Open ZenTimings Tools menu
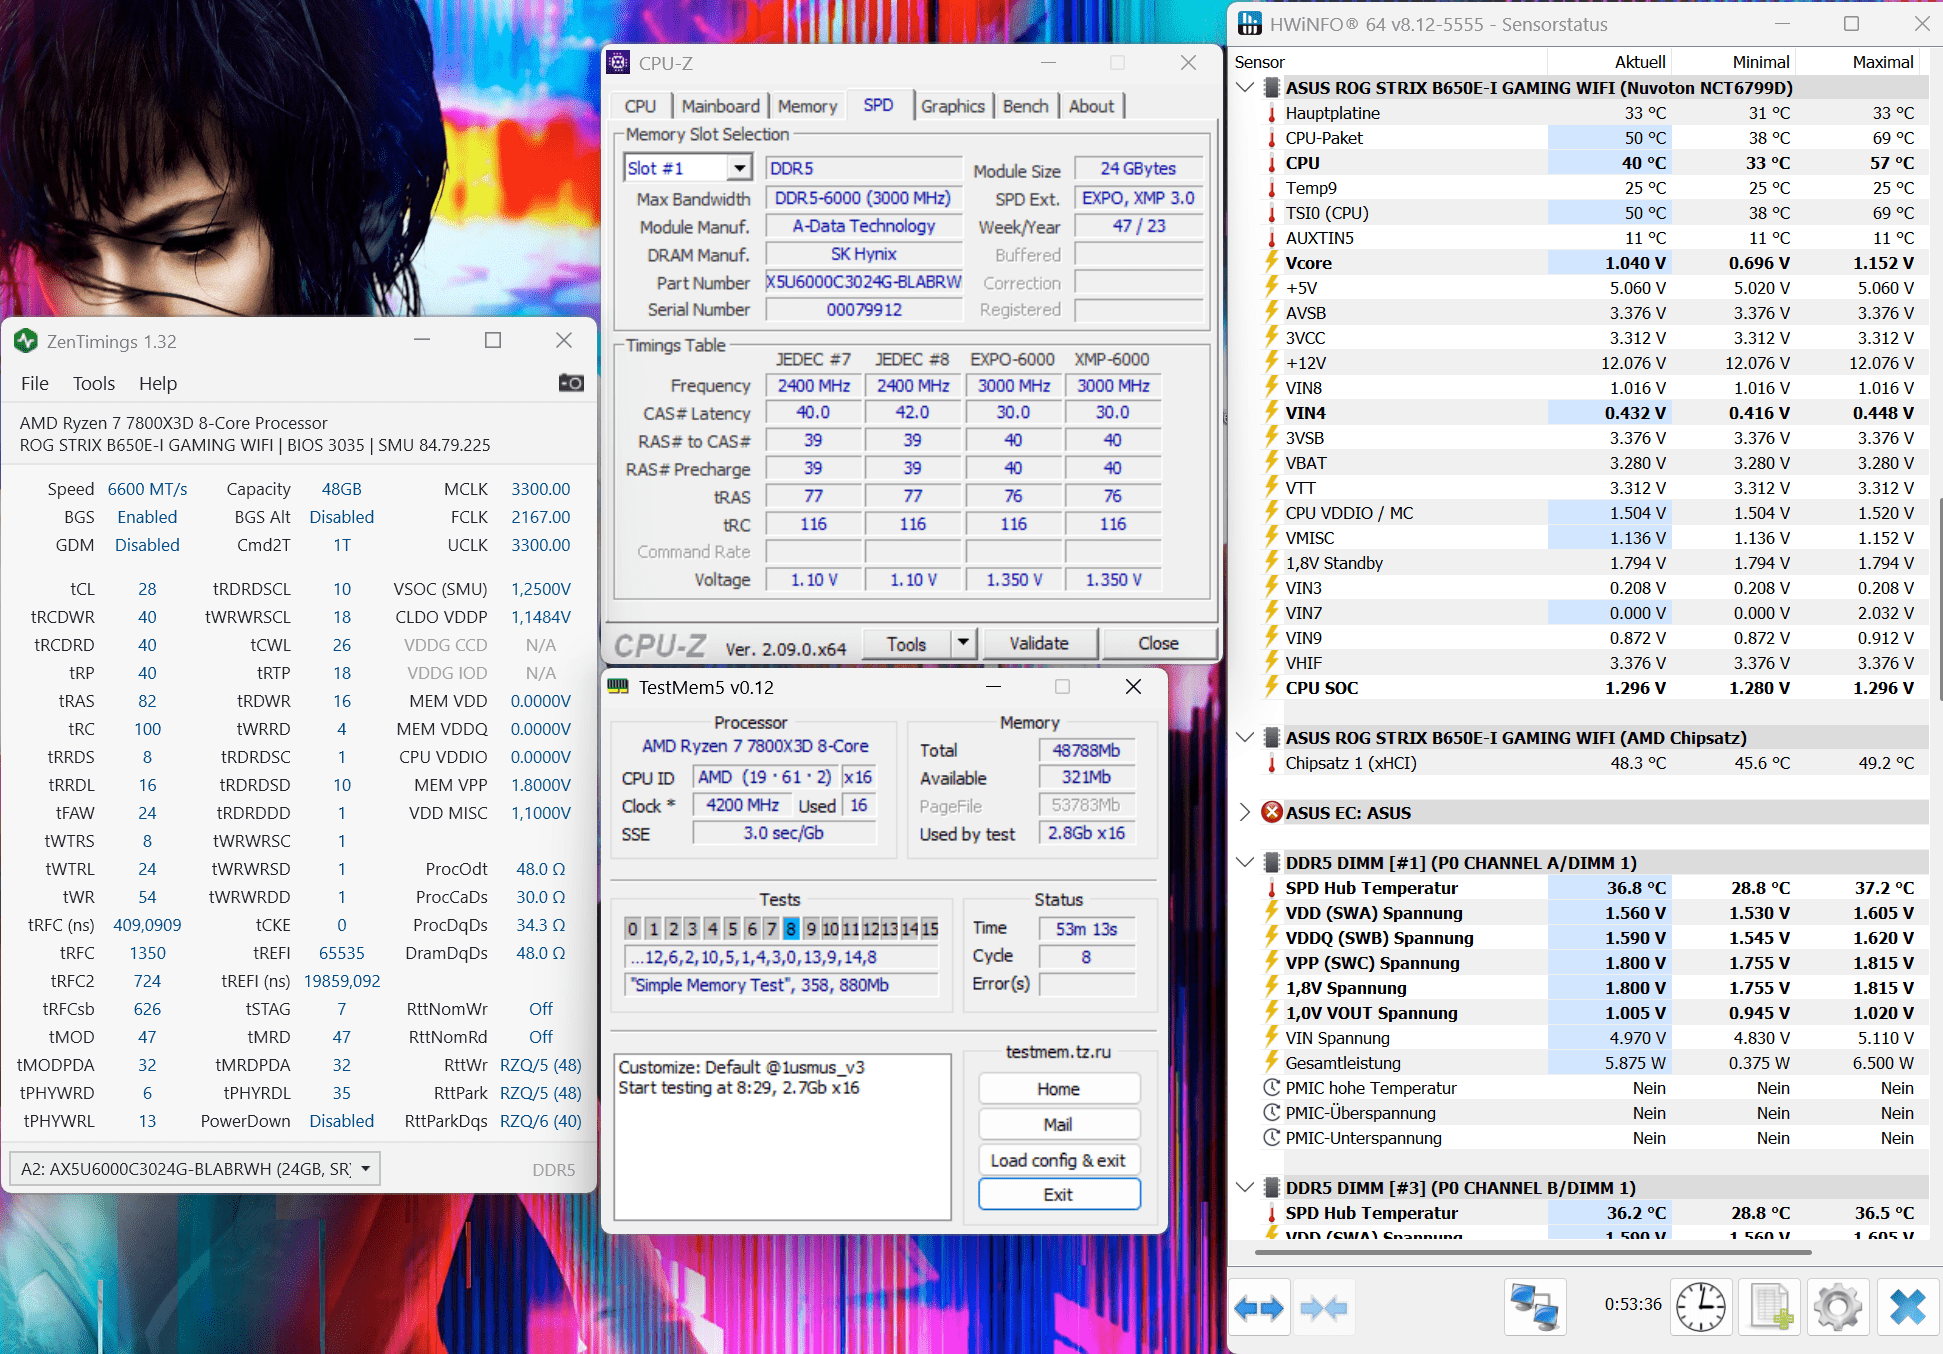Screen dimensions: 1943x1354 pyautogui.click(x=94, y=383)
